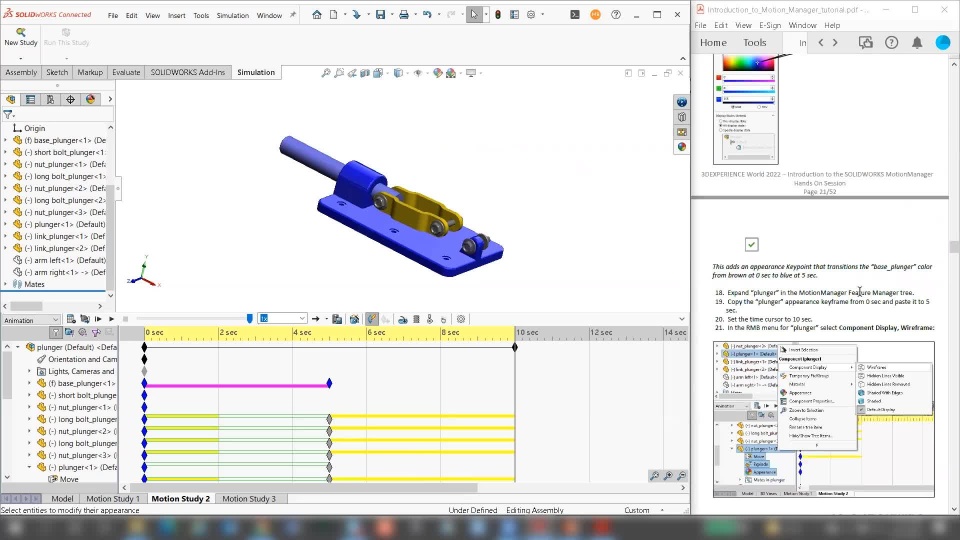This screenshot has width=960, height=540.
Task: Go to next document arrow in PDF viewer
Action: [834, 42]
